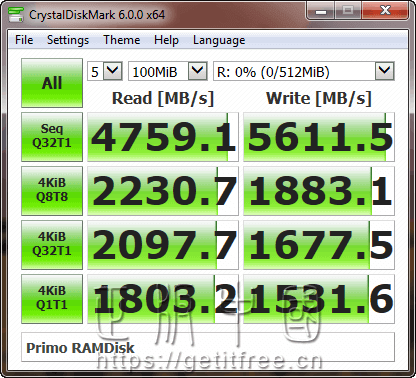Start the 4KiB Q8T8 test

[52, 191]
